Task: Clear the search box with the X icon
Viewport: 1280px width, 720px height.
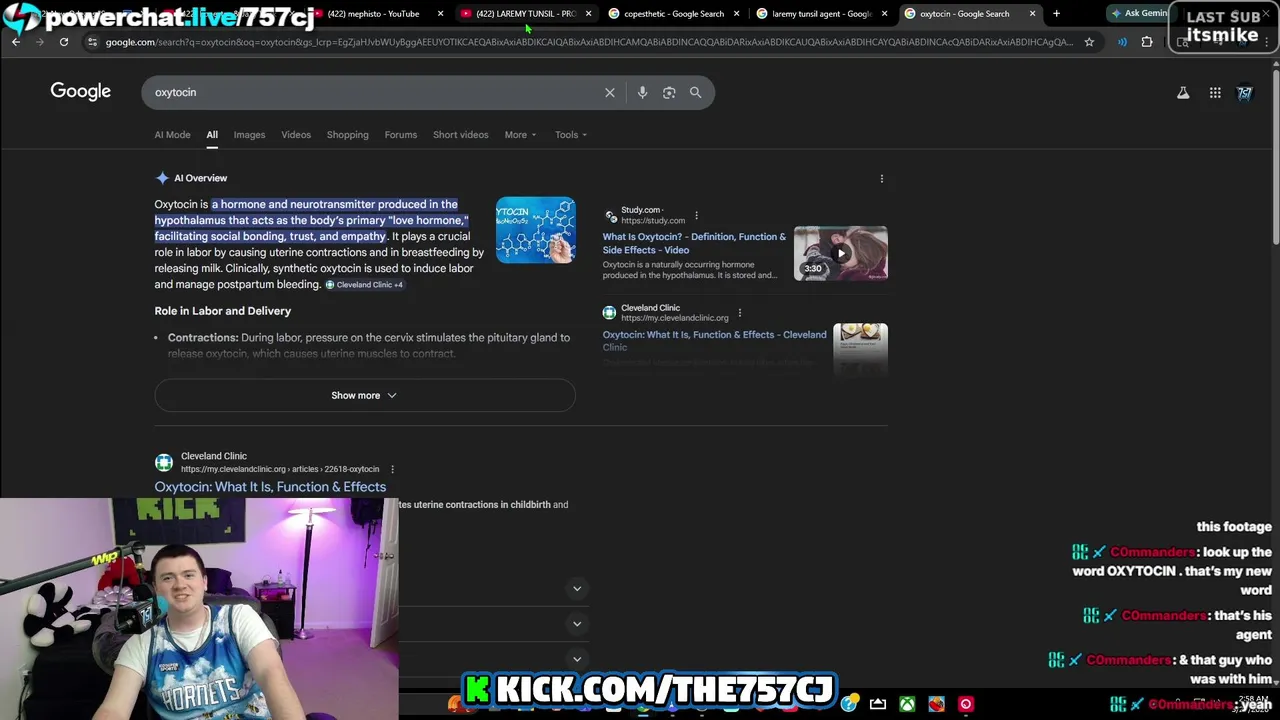Action: [x=610, y=92]
